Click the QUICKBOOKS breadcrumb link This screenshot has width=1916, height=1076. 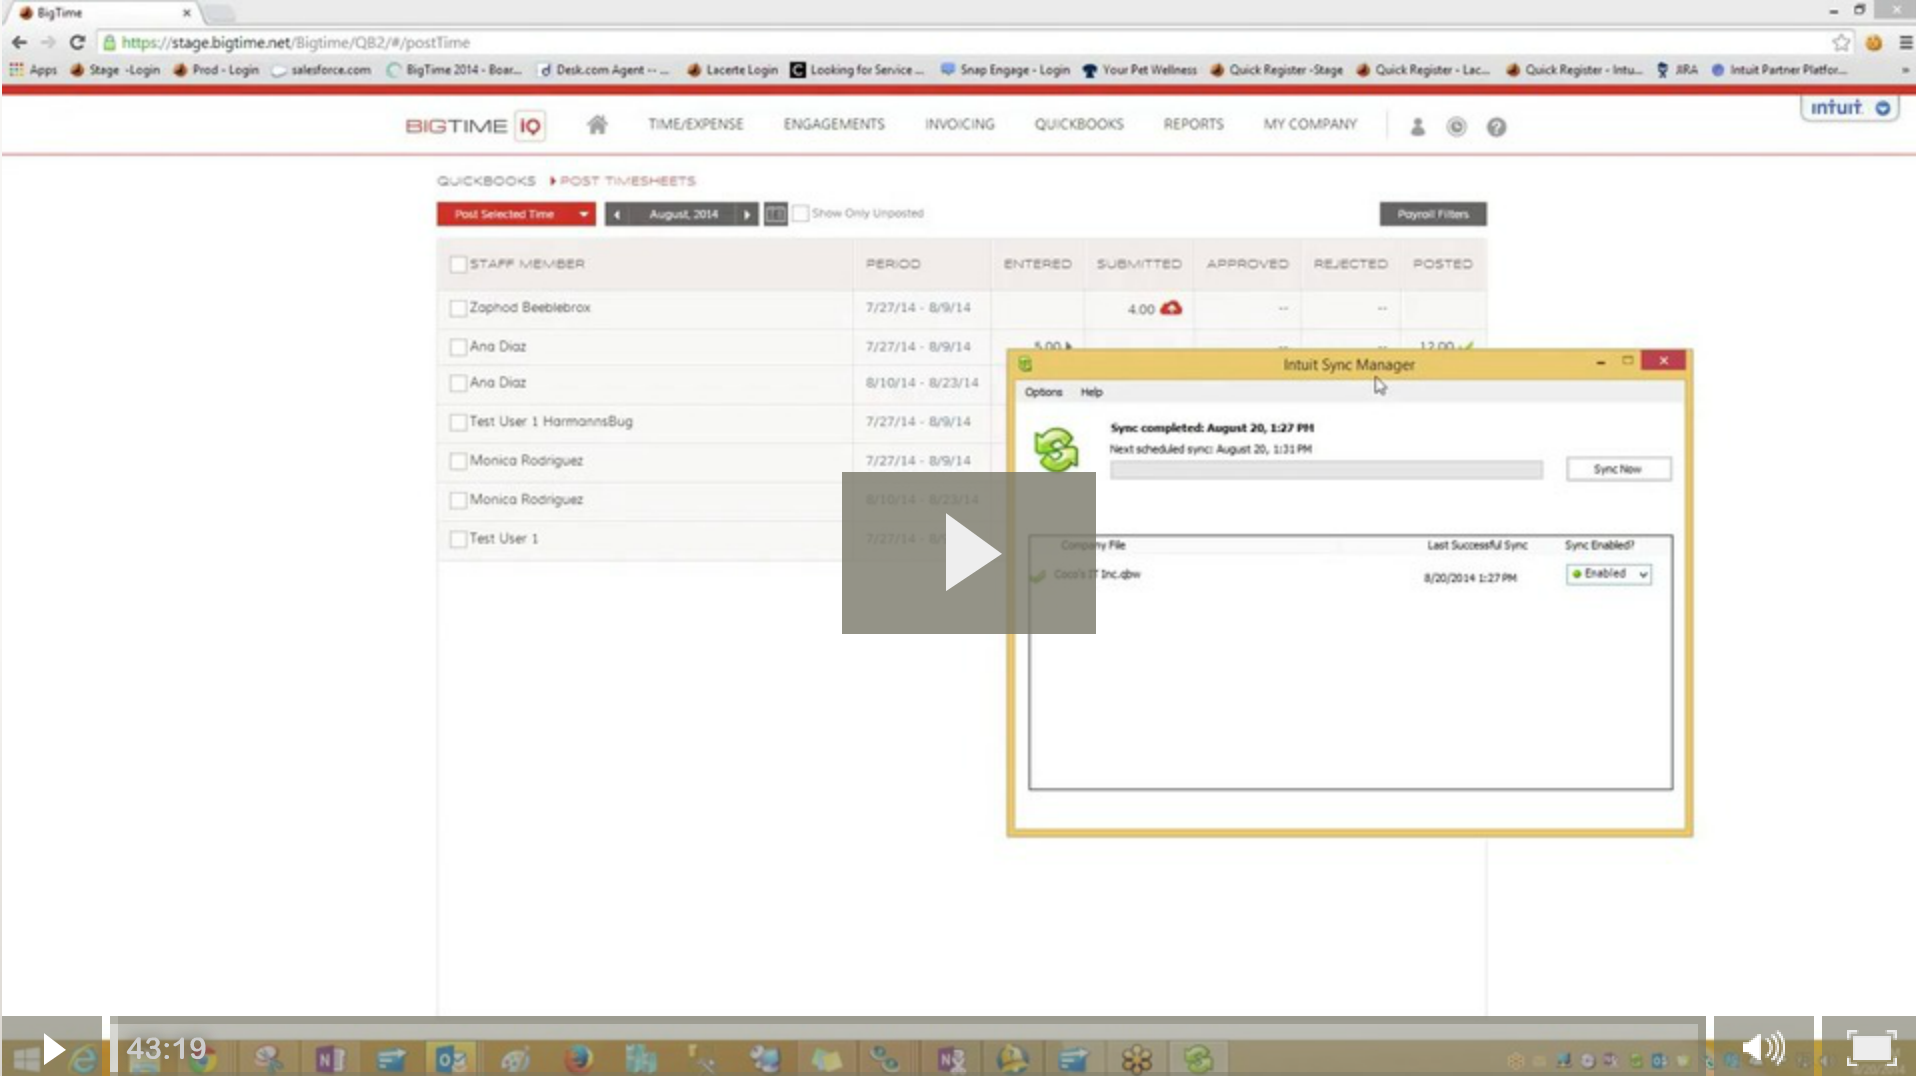(486, 181)
